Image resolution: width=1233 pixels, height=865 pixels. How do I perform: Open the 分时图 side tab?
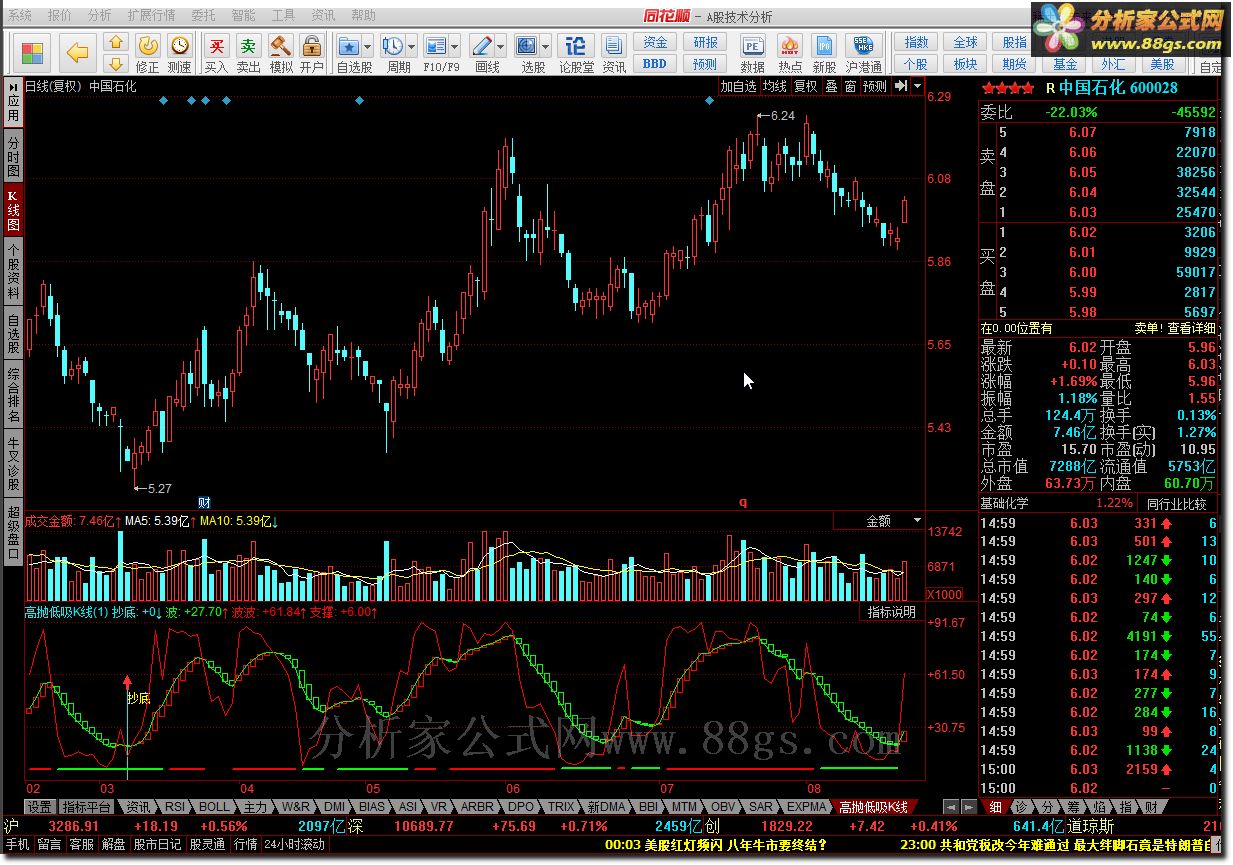point(13,157)
